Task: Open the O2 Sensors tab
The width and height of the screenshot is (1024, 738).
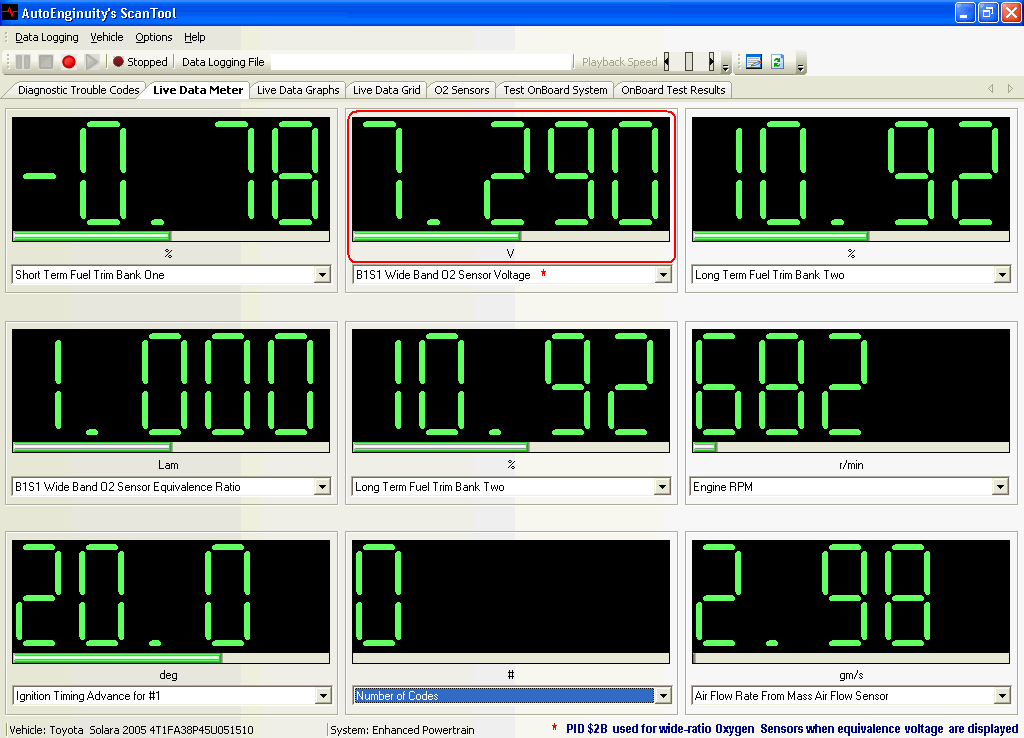Action: click(461, 90)
